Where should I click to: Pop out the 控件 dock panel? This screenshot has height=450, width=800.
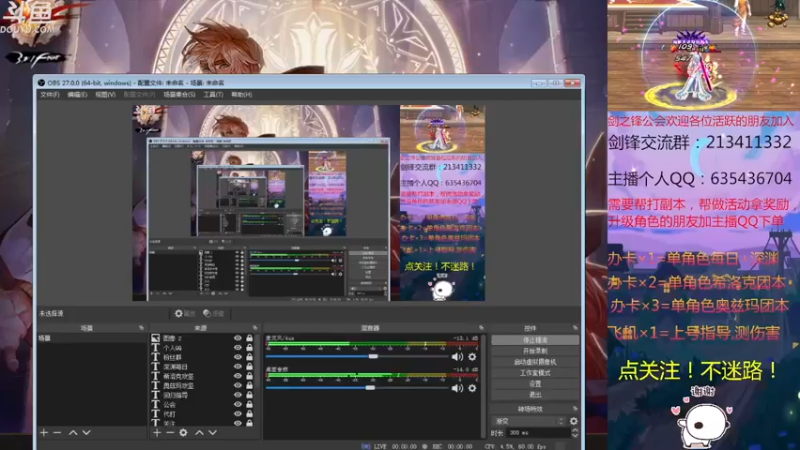(575, 328)
